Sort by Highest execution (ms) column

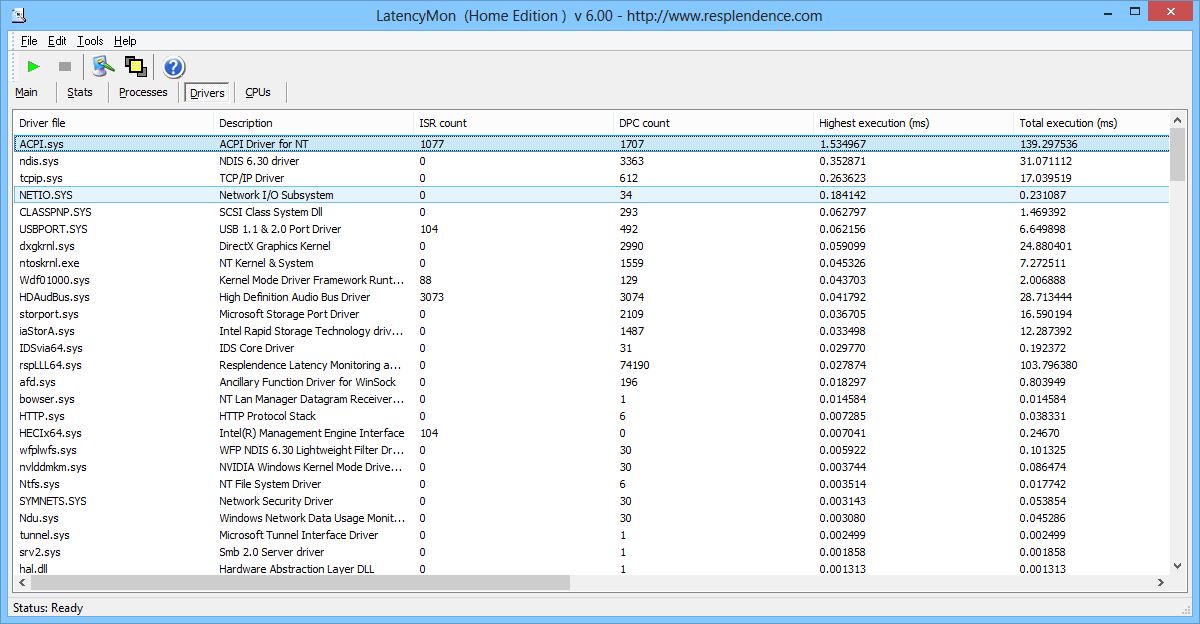click(873, 123)
